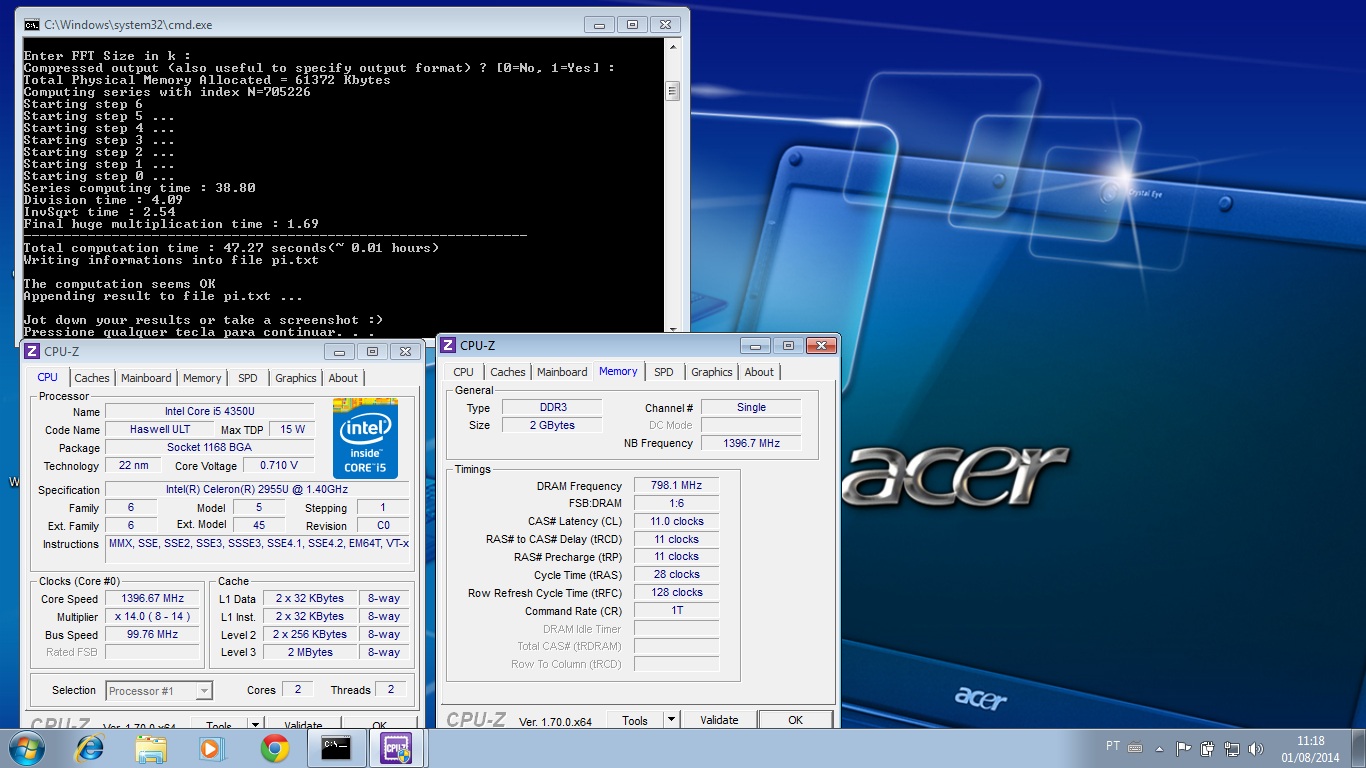Open the network tray icon
Viewport: 1366px width, 768px height.
(x=1232, y=748)
